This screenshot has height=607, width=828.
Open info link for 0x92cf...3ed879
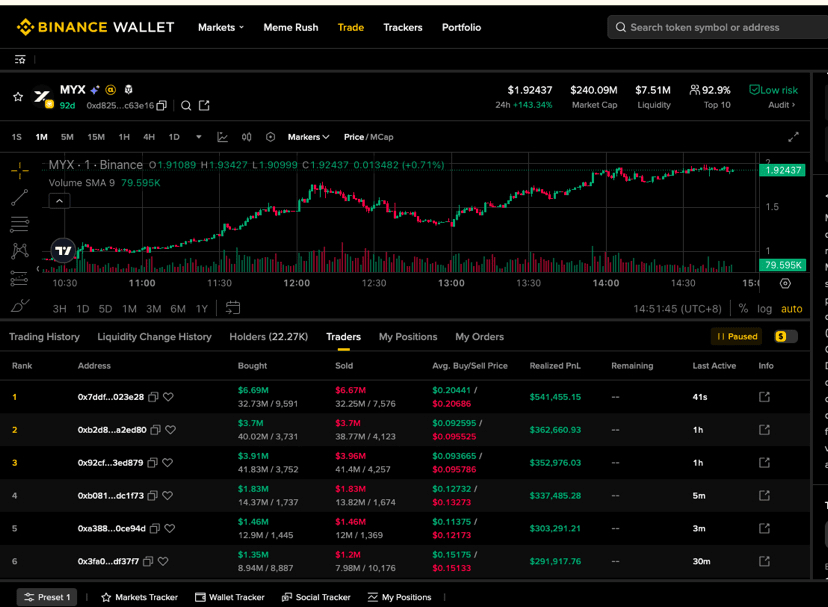click(764, 463)
